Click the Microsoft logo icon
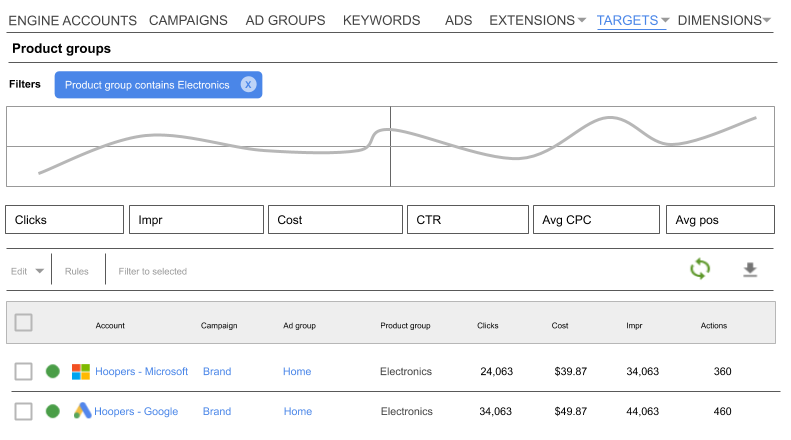The width and height of the screenshot is (791, 440). tap(81, 372)
